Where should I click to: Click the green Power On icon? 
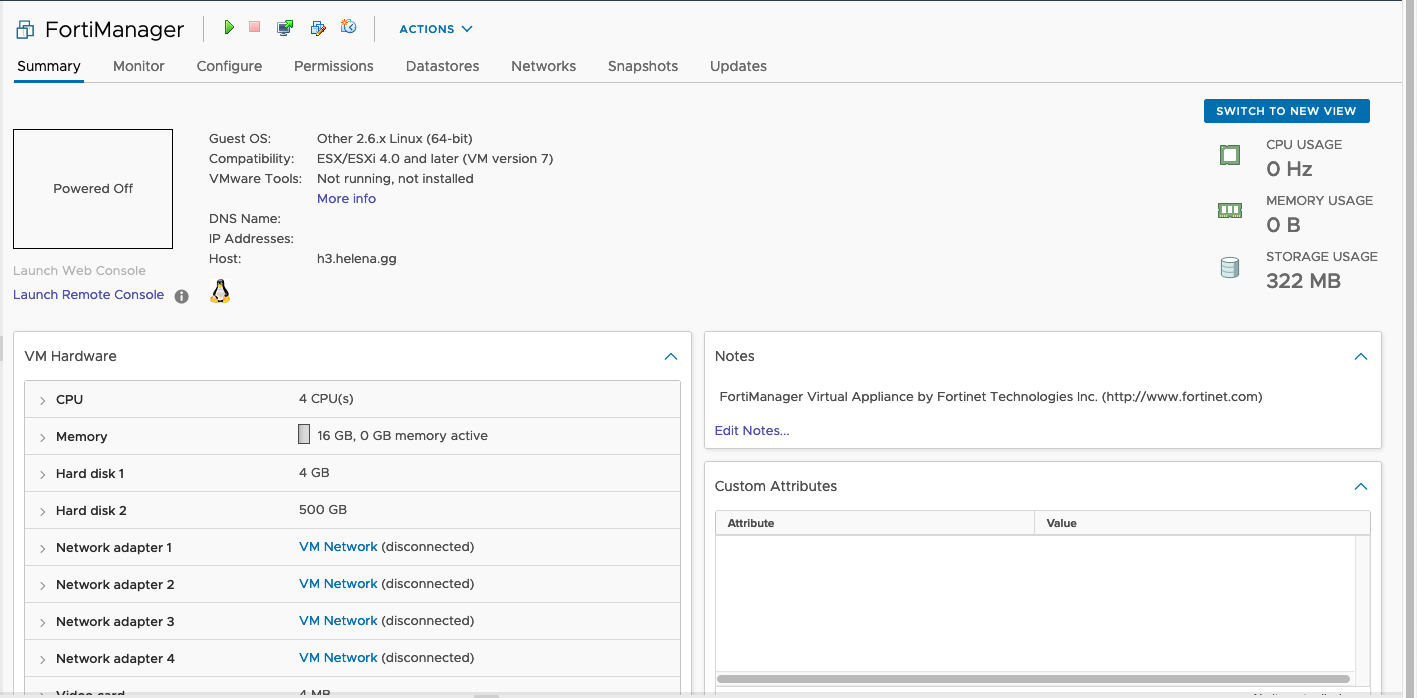coord(229,28)
